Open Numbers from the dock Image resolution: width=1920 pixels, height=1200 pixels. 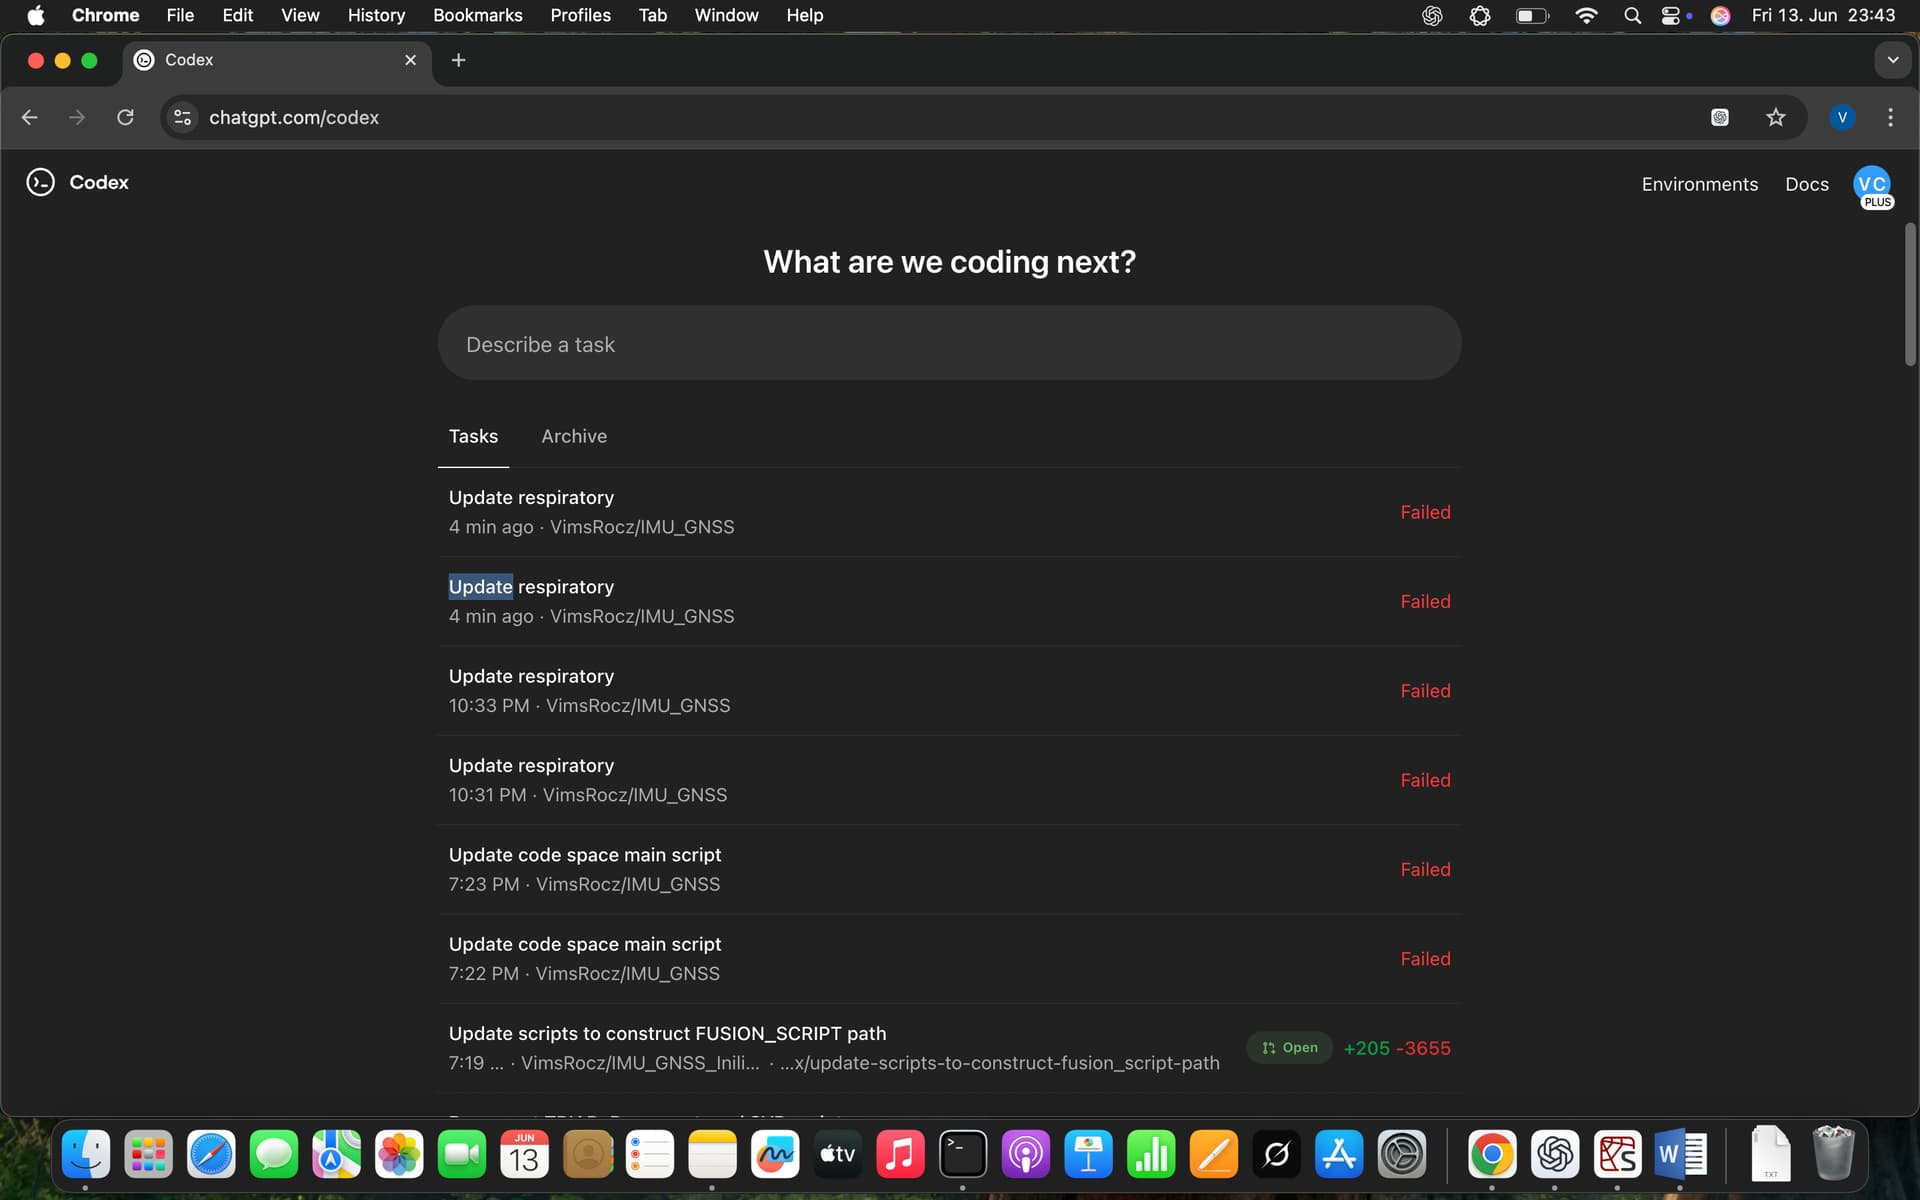pyautogui.click(x=1151, y=1154)
